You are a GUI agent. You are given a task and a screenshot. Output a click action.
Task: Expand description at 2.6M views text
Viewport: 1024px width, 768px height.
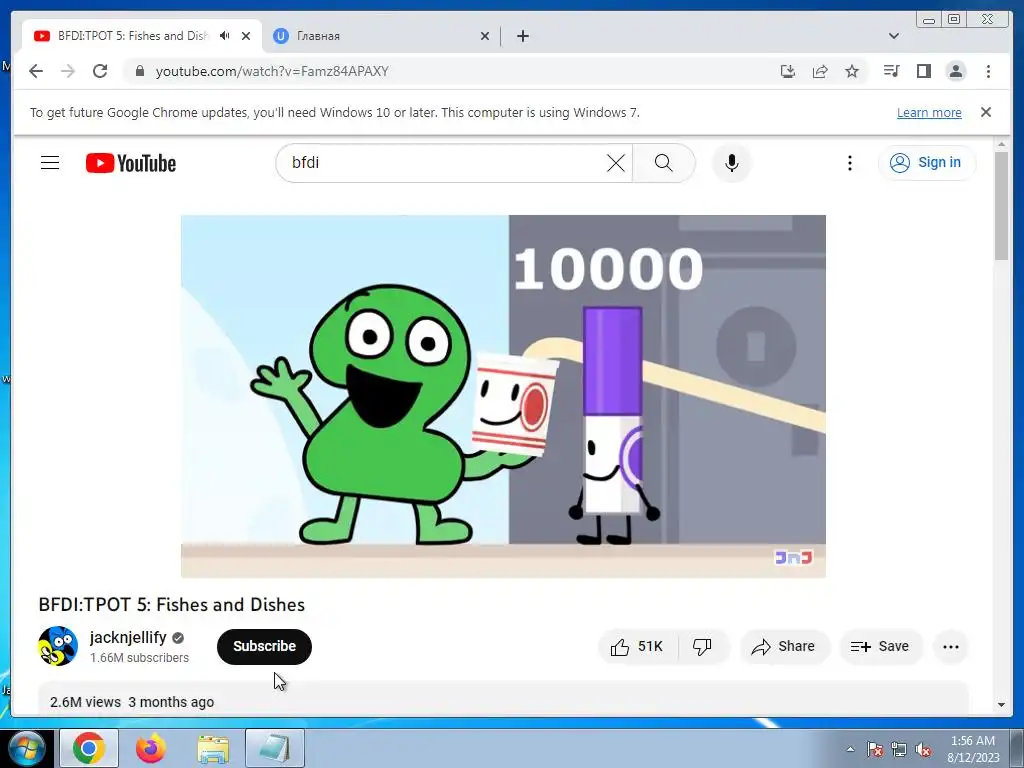click(86, 702)
